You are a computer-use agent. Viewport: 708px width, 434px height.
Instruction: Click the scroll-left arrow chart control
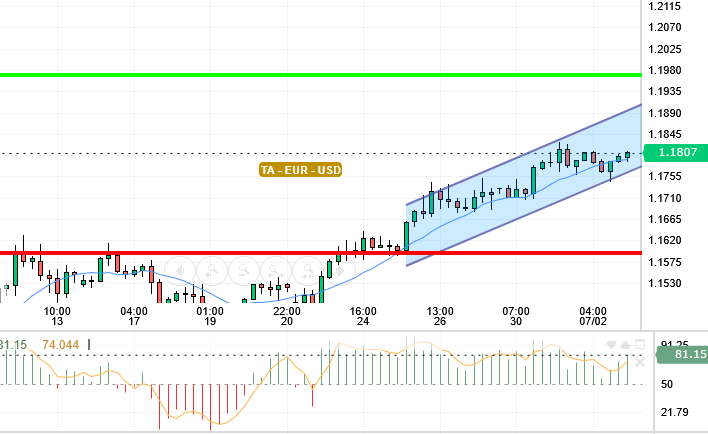[180, 271]
